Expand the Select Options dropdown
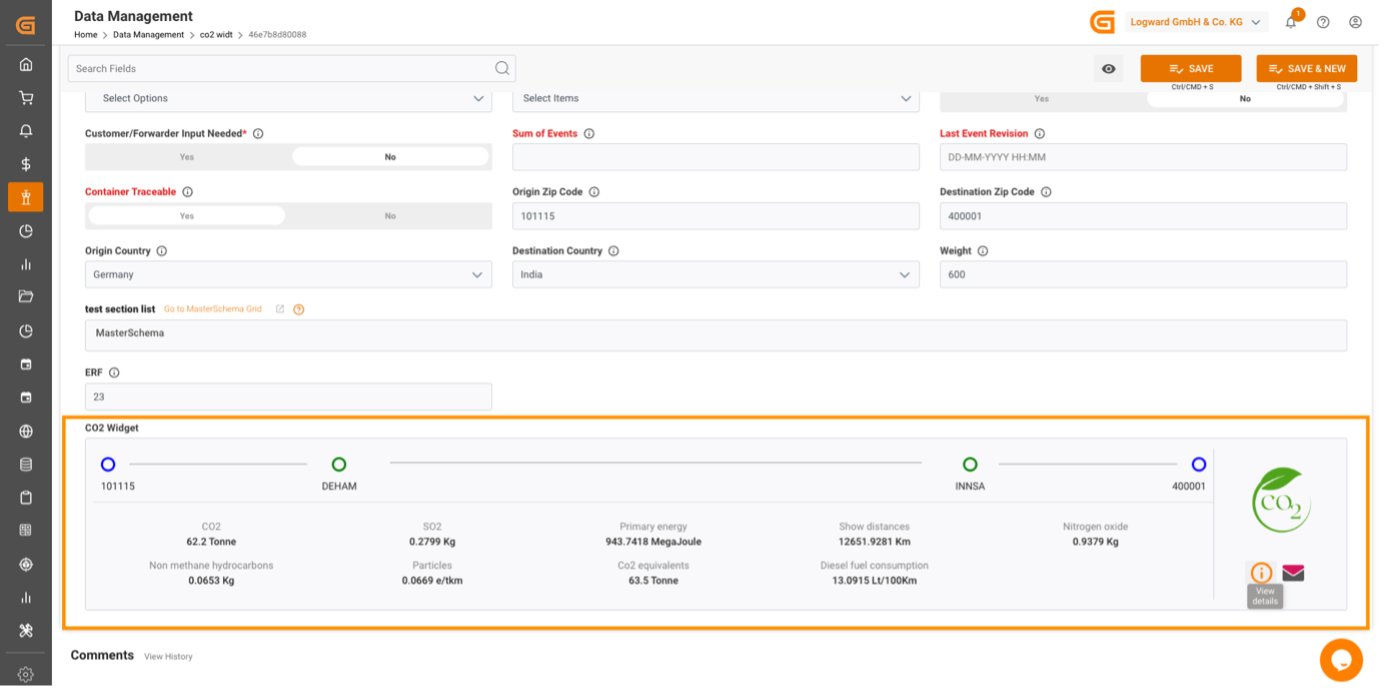The image size is (1384, 690). point(288,98)
